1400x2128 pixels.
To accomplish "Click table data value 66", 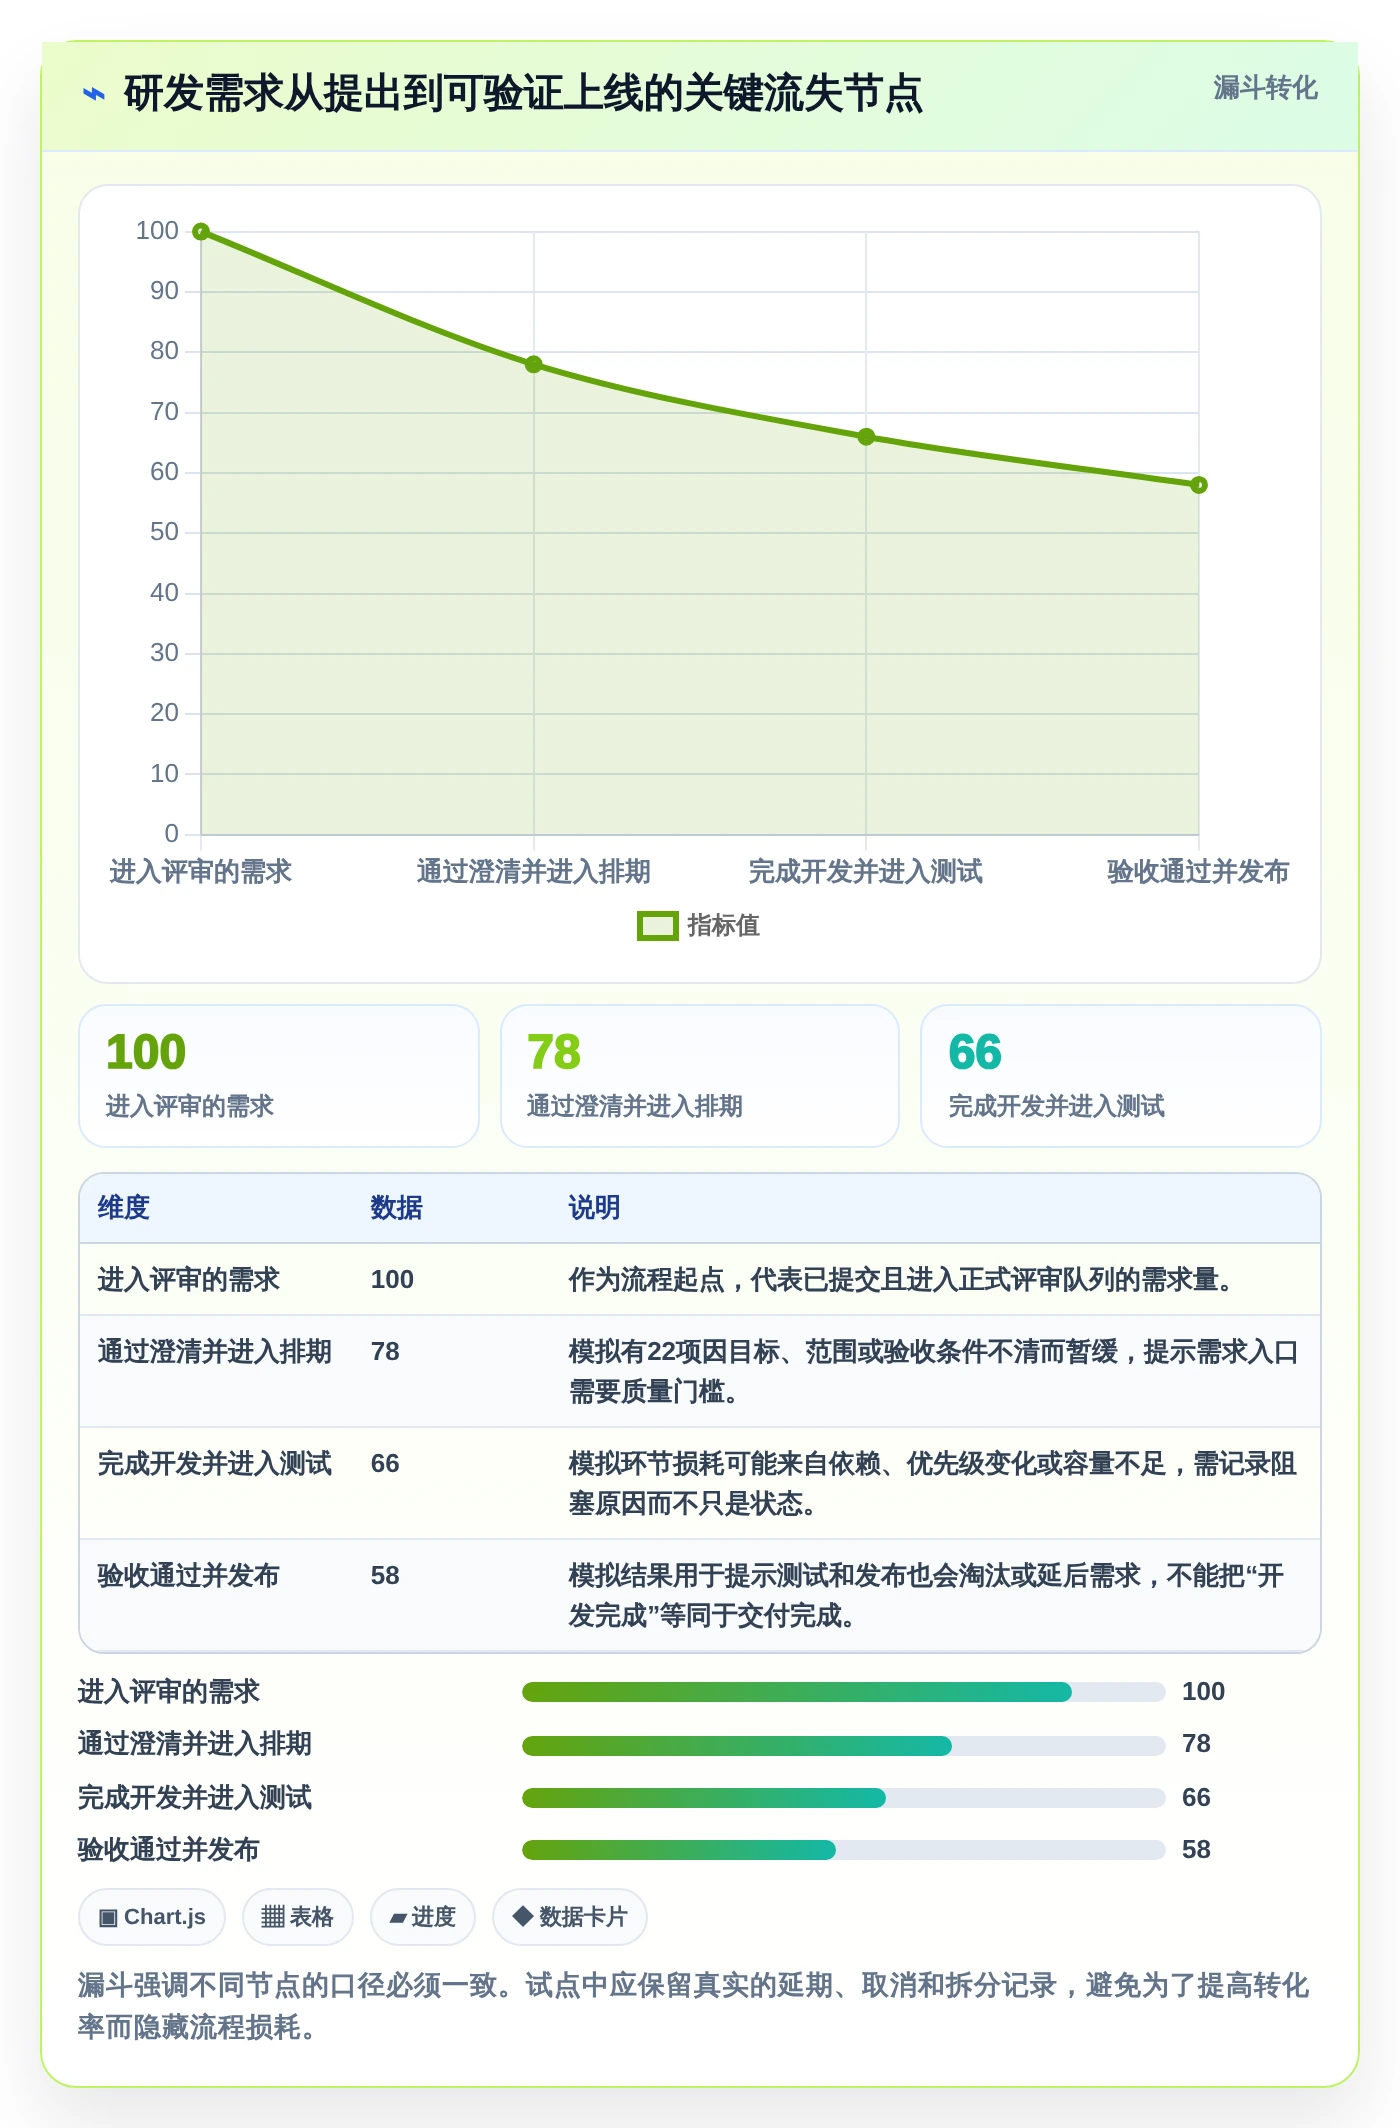I will point(385,1464).
